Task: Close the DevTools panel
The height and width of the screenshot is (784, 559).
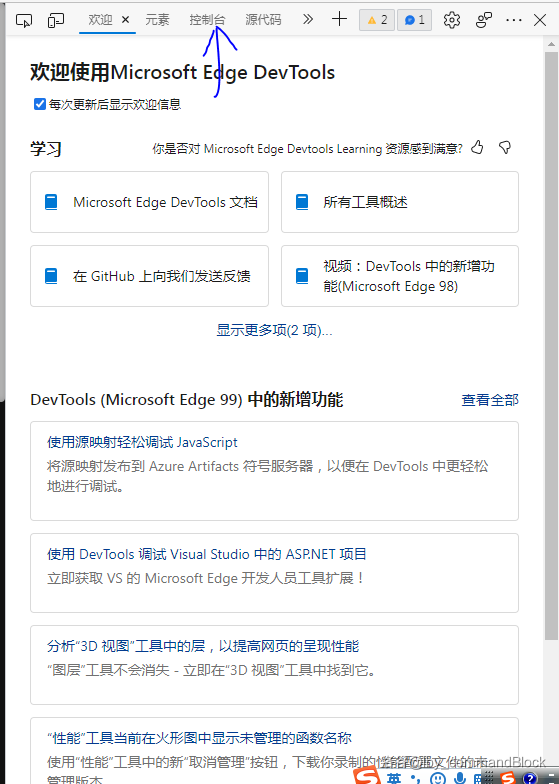Action: tap(540, 20)
